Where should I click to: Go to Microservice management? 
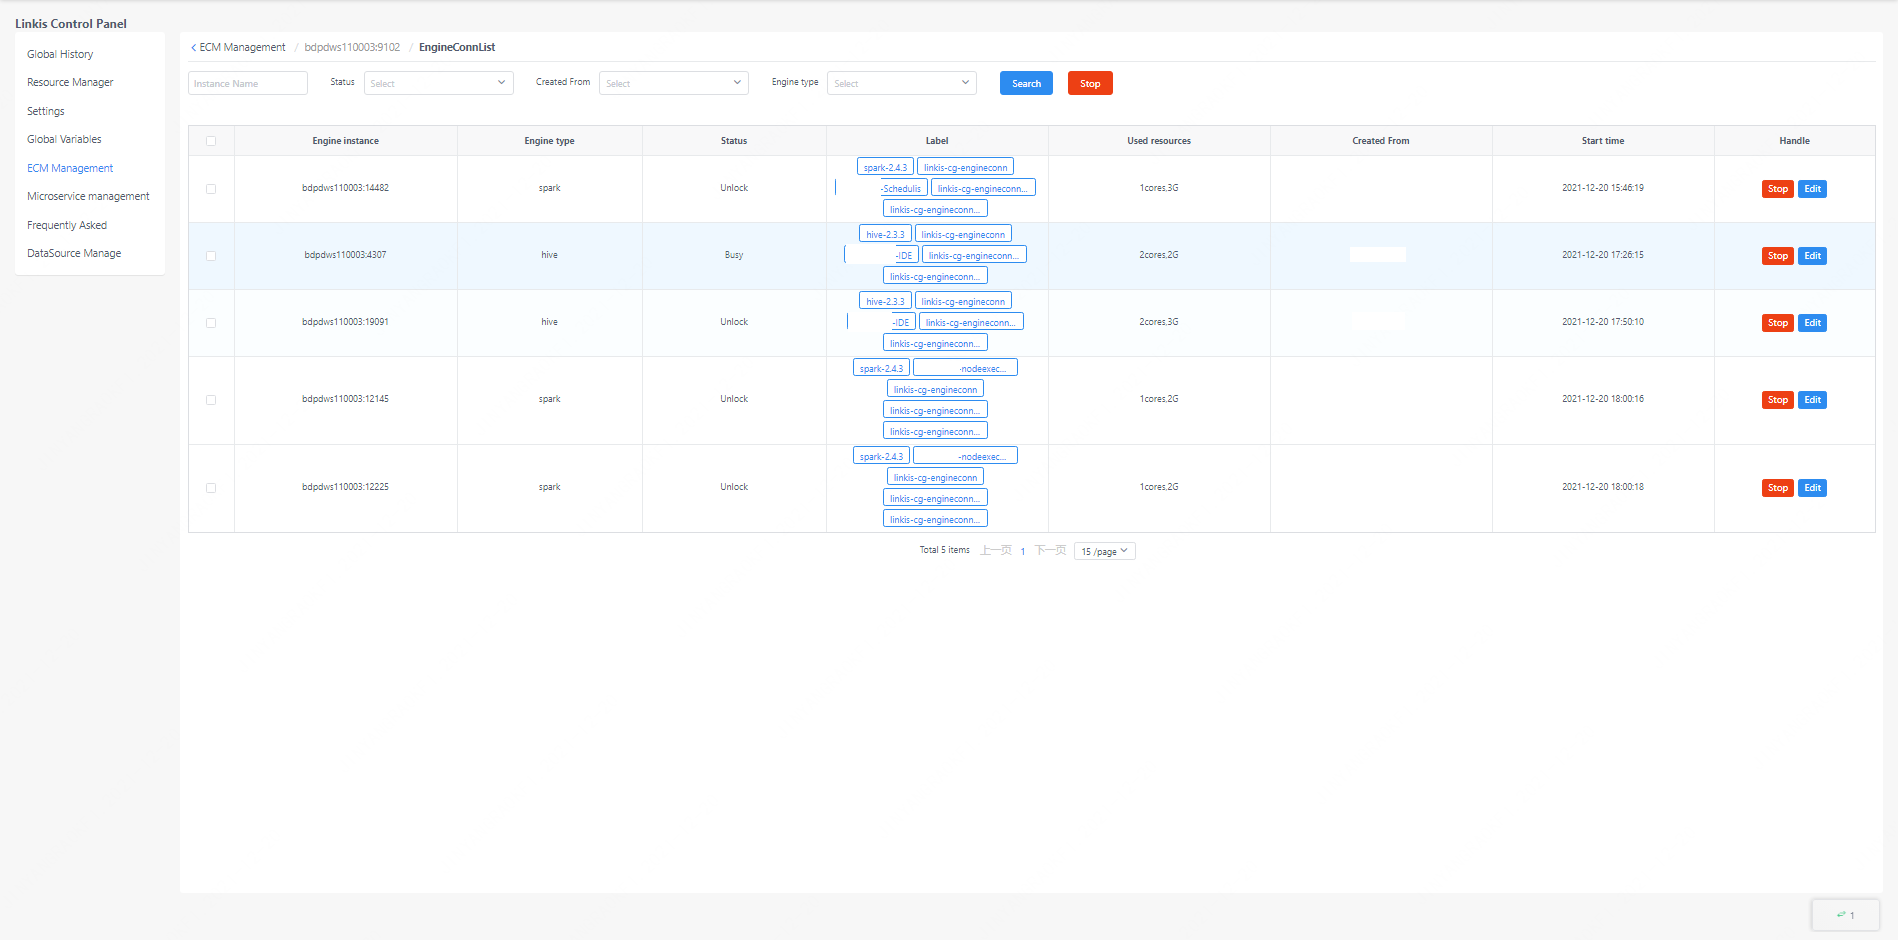88,196
